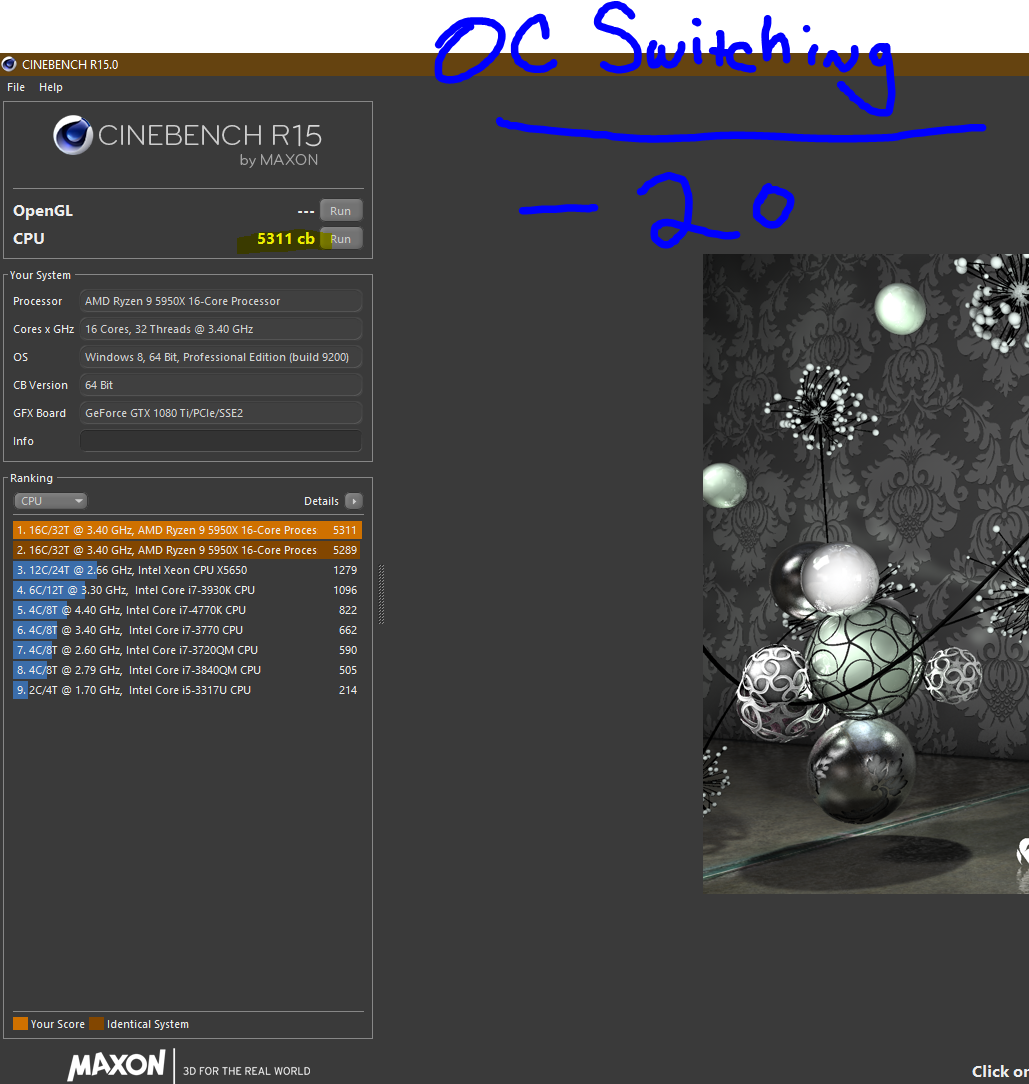Image resolution: width=1029 pixels, height=1084 pixels.
Task: Select the Intel Core i7-3720QM ranking row
Action: (x=187, y=651)
